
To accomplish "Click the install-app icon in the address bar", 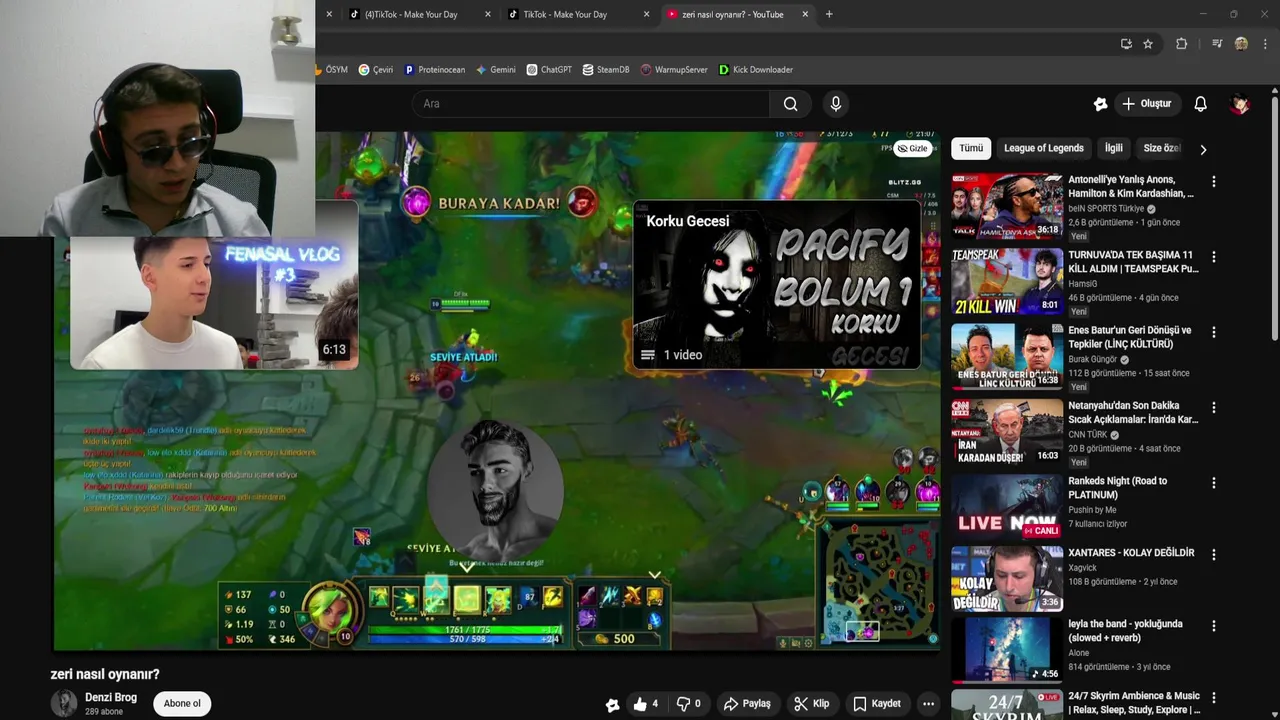I will tap(1126, 44).
